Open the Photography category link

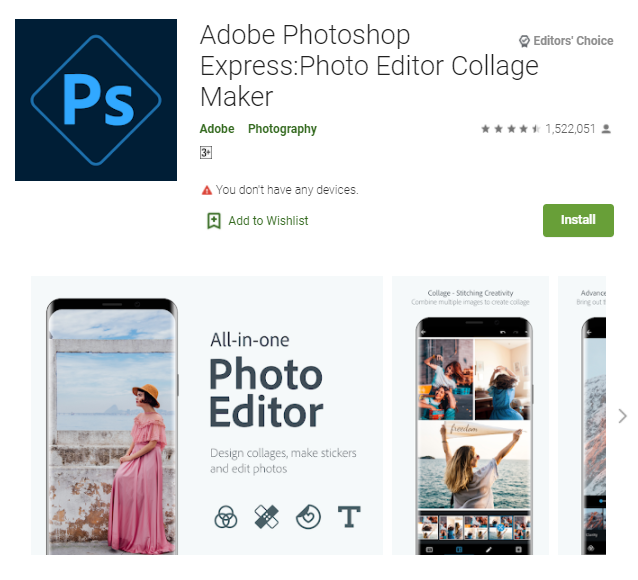(282, 129)
